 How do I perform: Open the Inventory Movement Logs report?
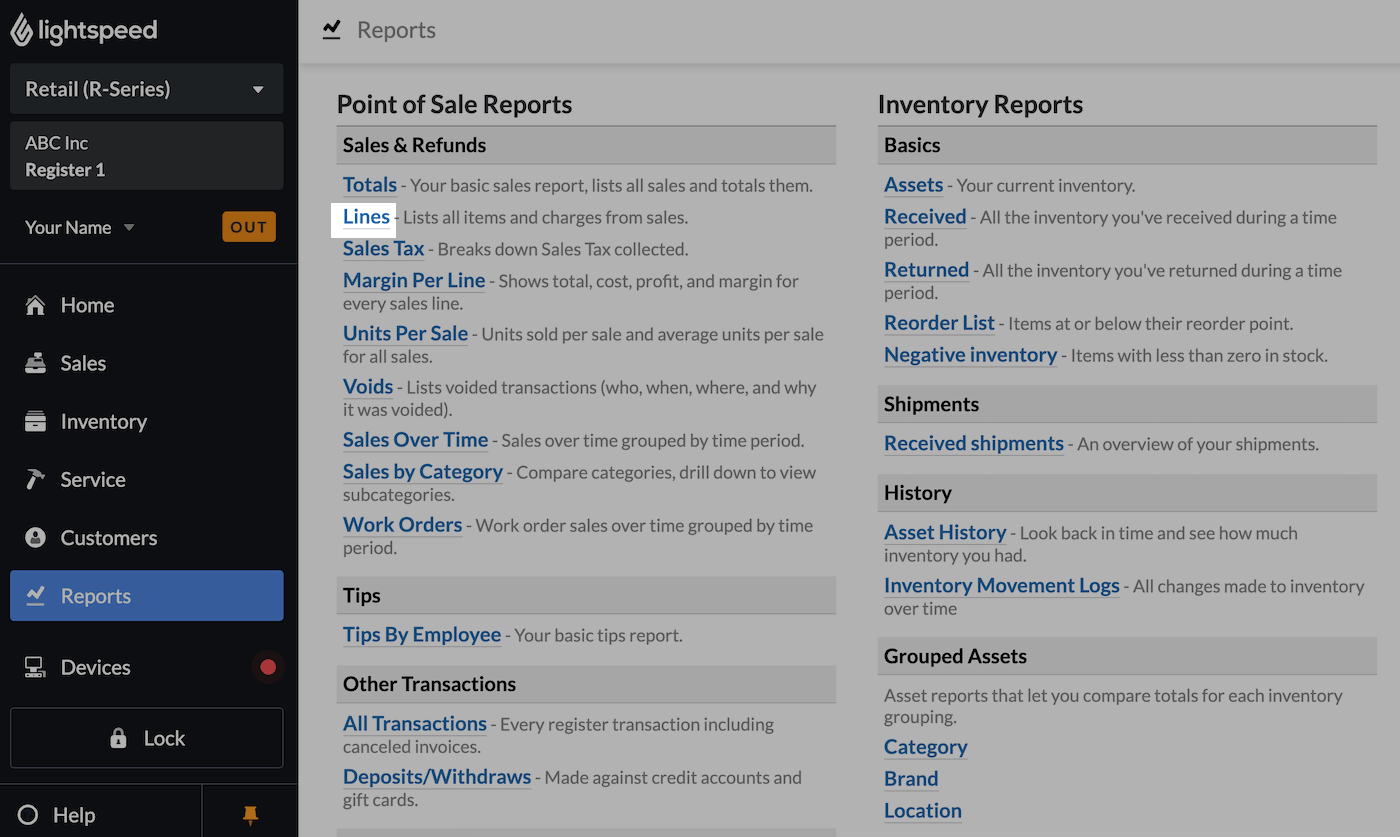[x=1002, y=586]
